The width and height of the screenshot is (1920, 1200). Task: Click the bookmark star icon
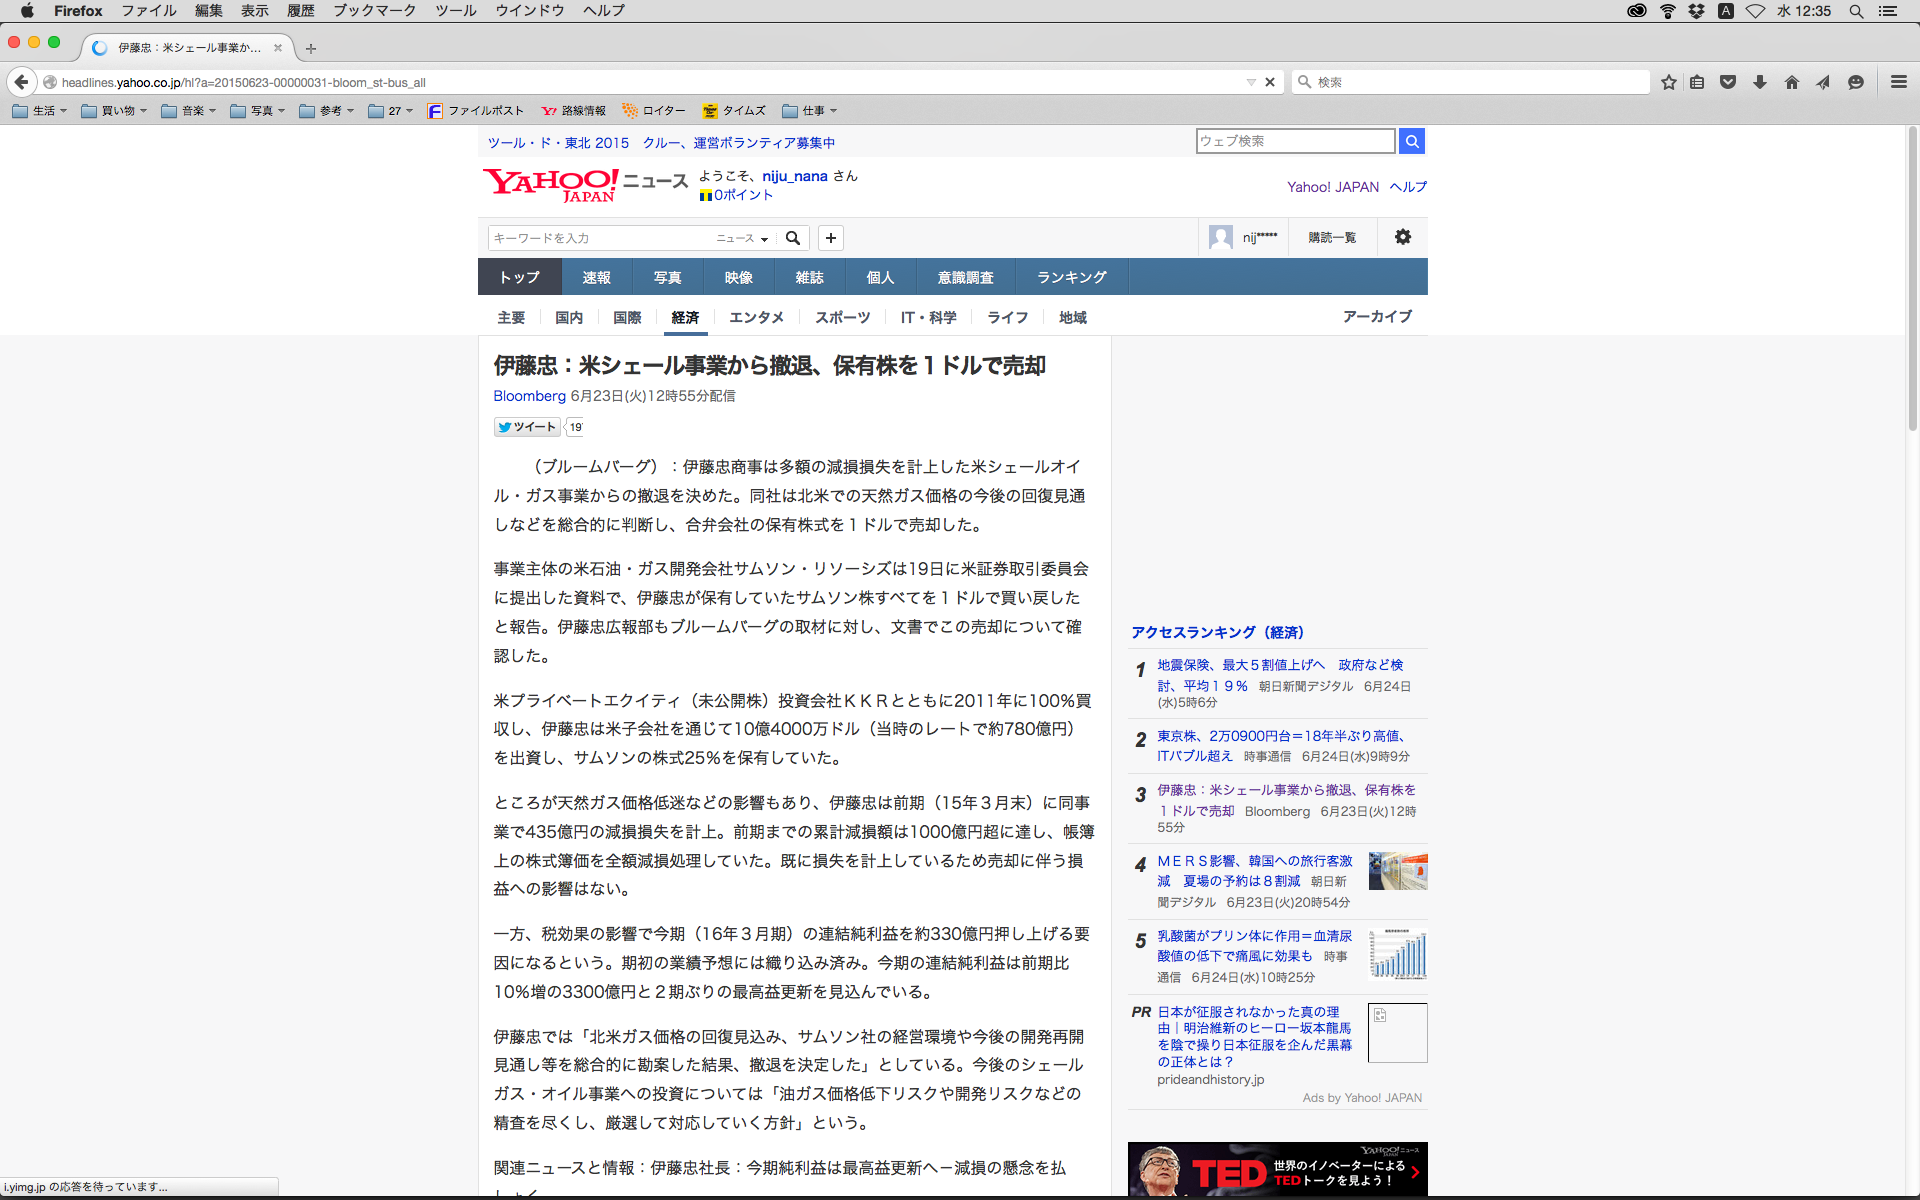[1668, 82]
